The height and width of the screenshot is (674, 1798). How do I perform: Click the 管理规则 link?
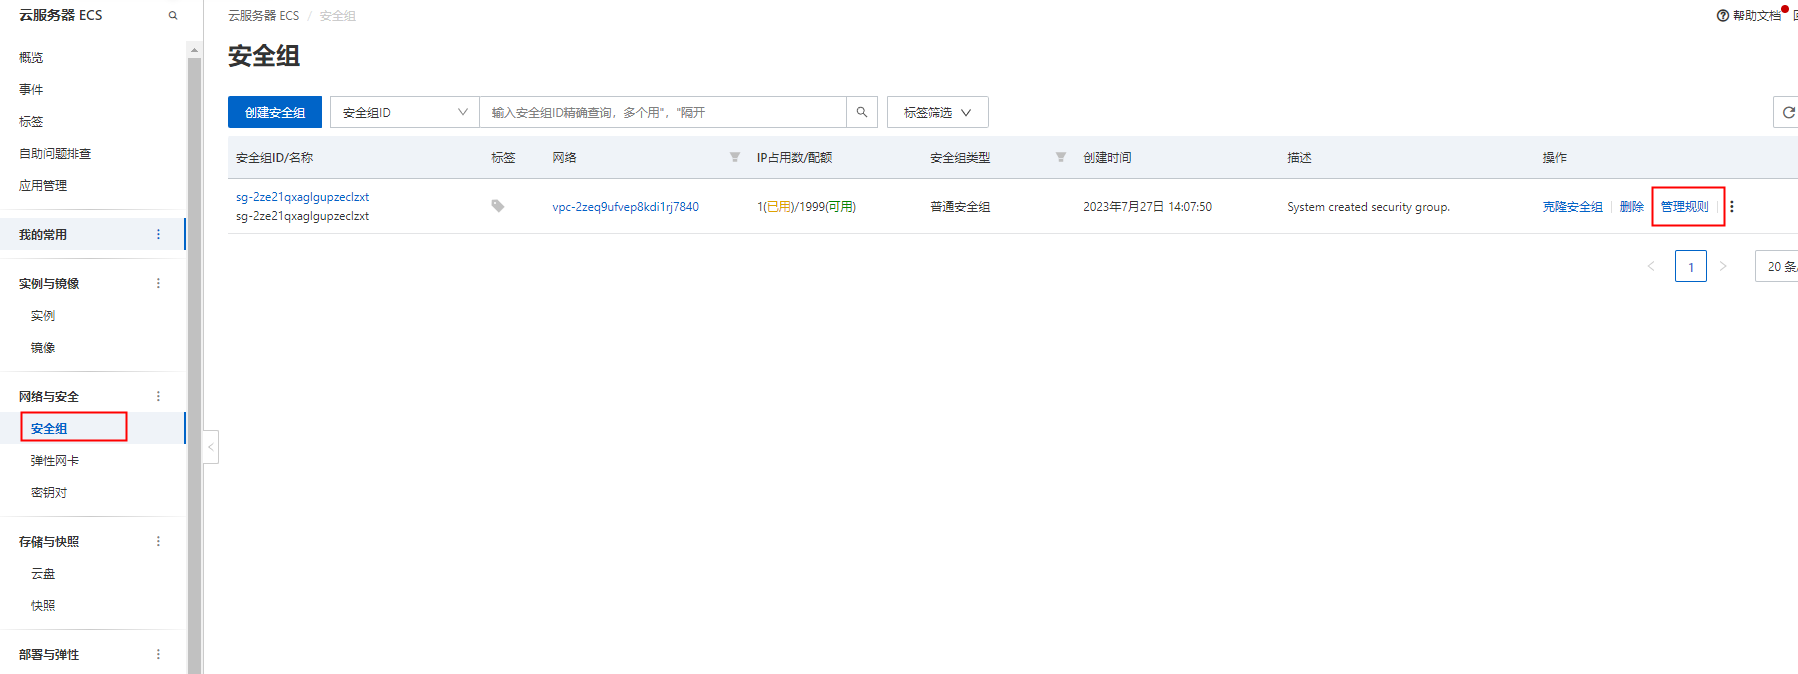click(1685, 207)
